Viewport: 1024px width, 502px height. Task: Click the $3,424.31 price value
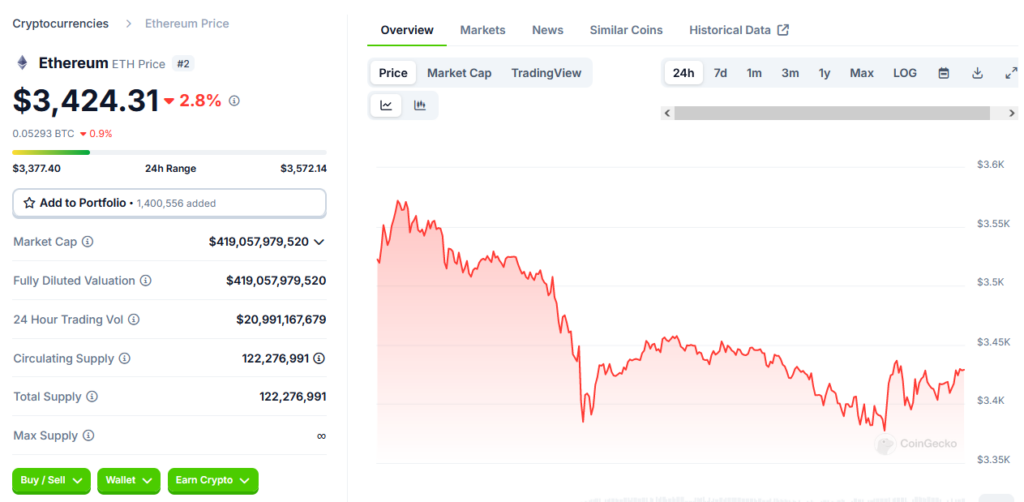click(x=86, y=101)
